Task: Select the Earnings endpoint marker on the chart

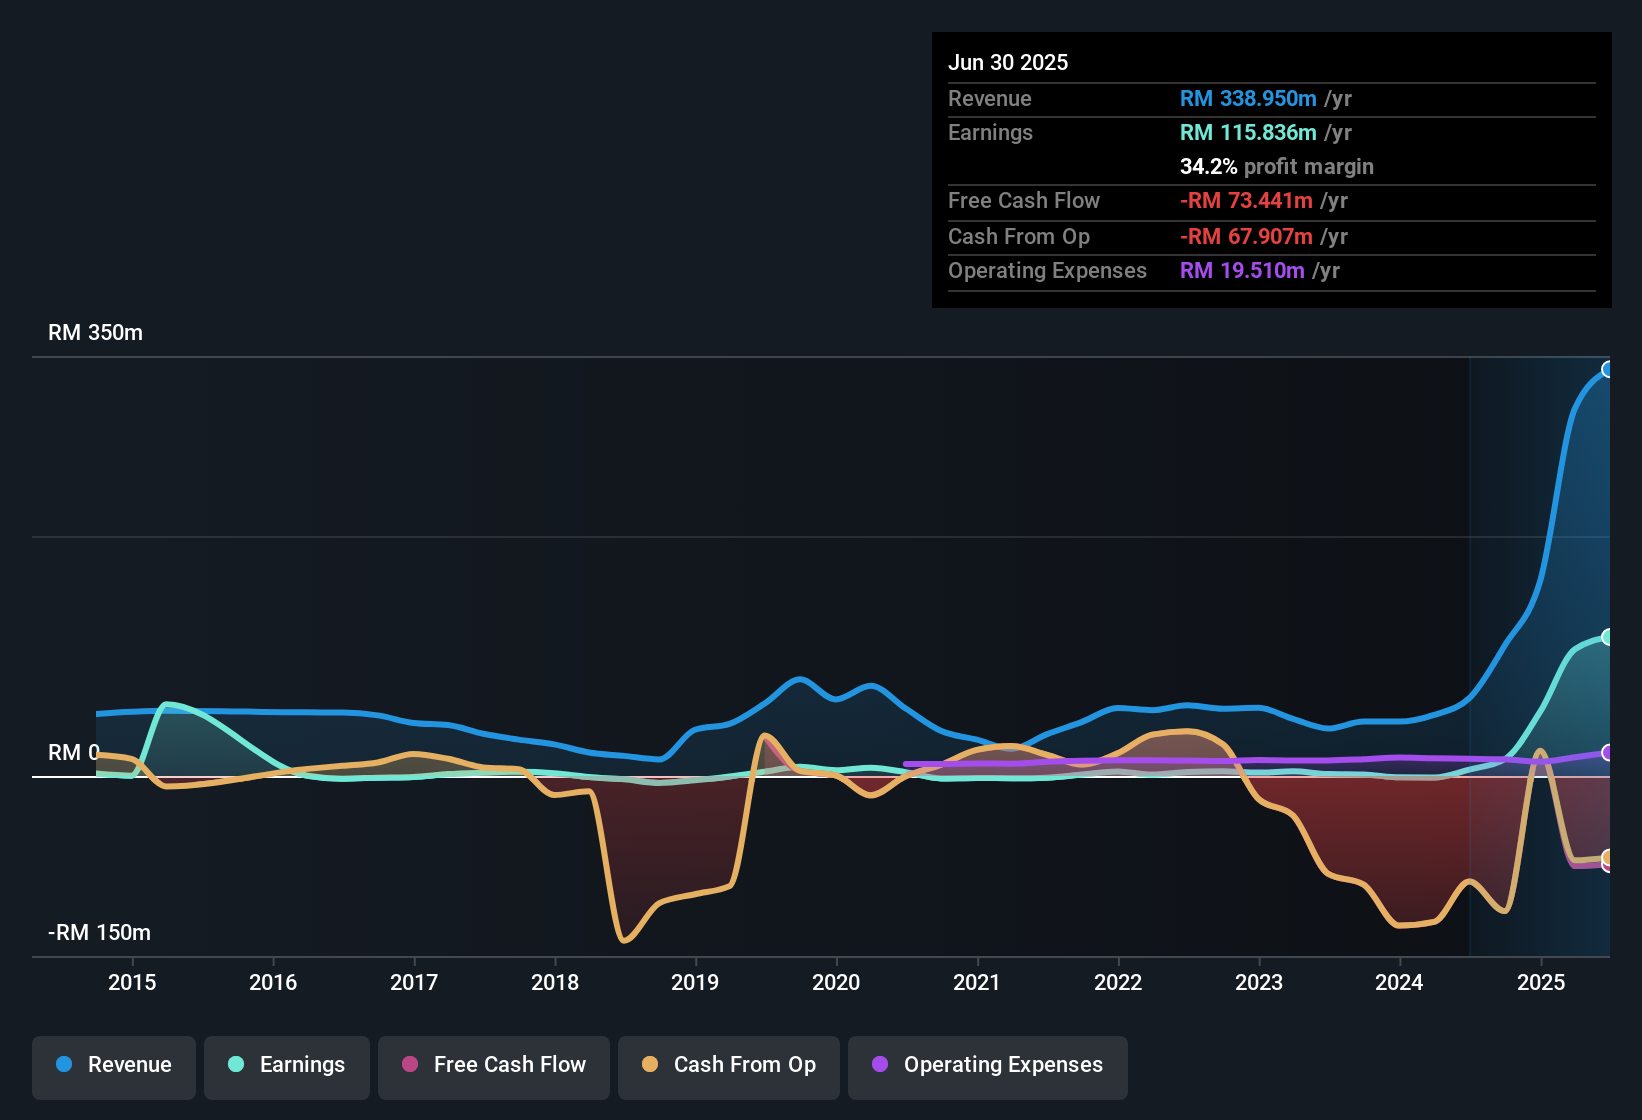Action: [x=1608, y=636]
